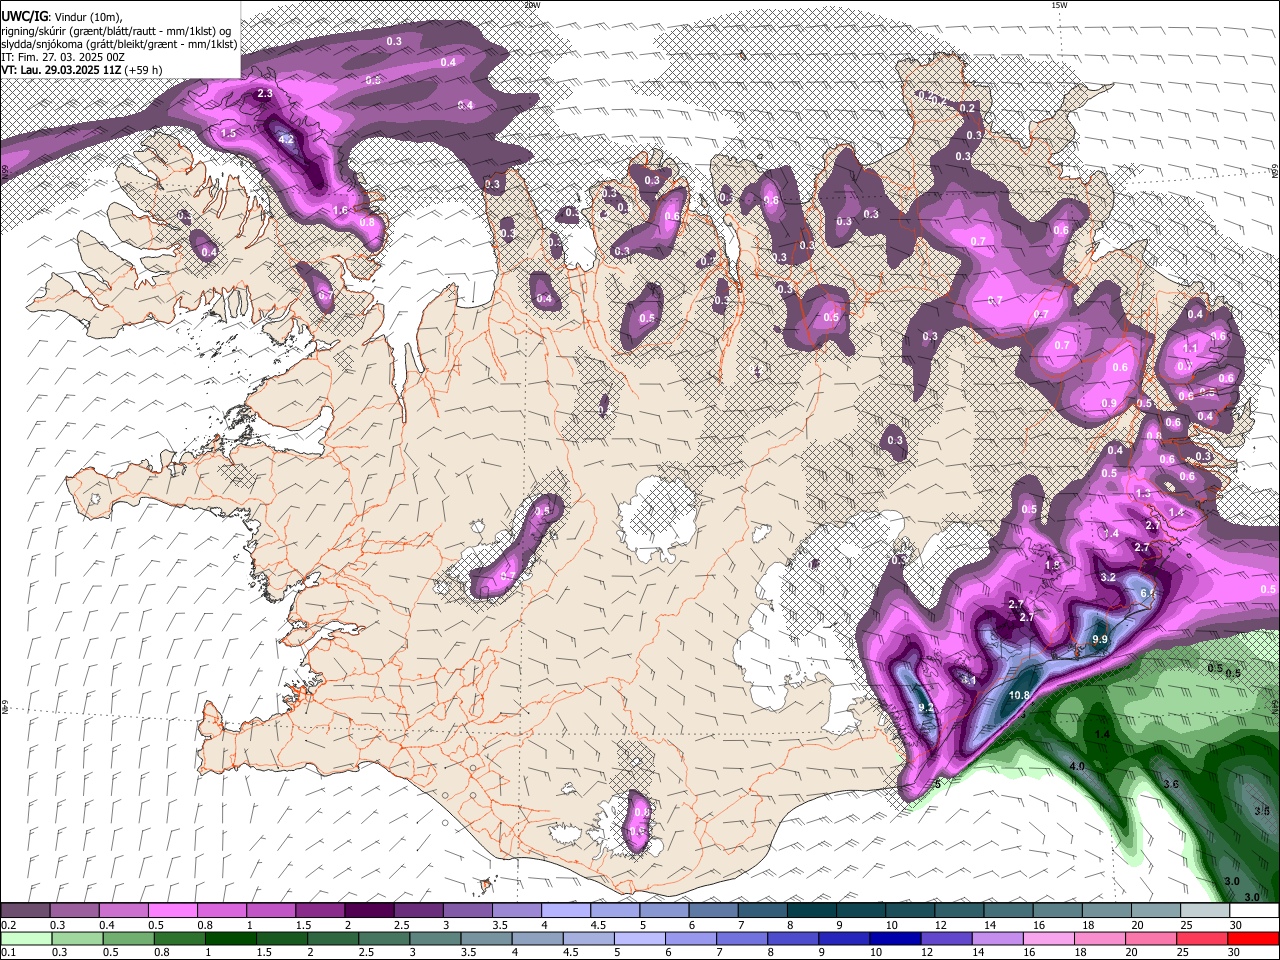The width and height of the screenshot is (1280, 960).
Task: Click the 10.8 precipitation value on the map
Action: [x=1019, y=695]
